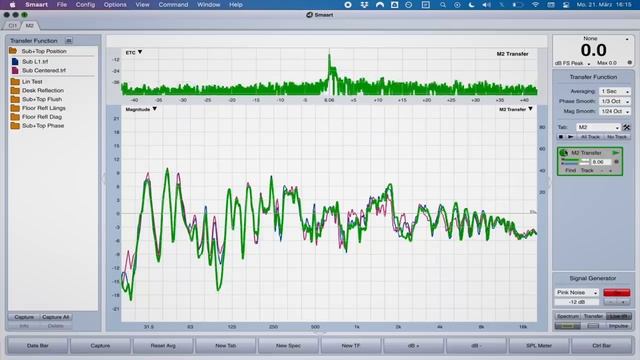640x360 pixels.
Task: Switch to the Cl1 tab
Action: pyautogui.click(x=13, y=26)
